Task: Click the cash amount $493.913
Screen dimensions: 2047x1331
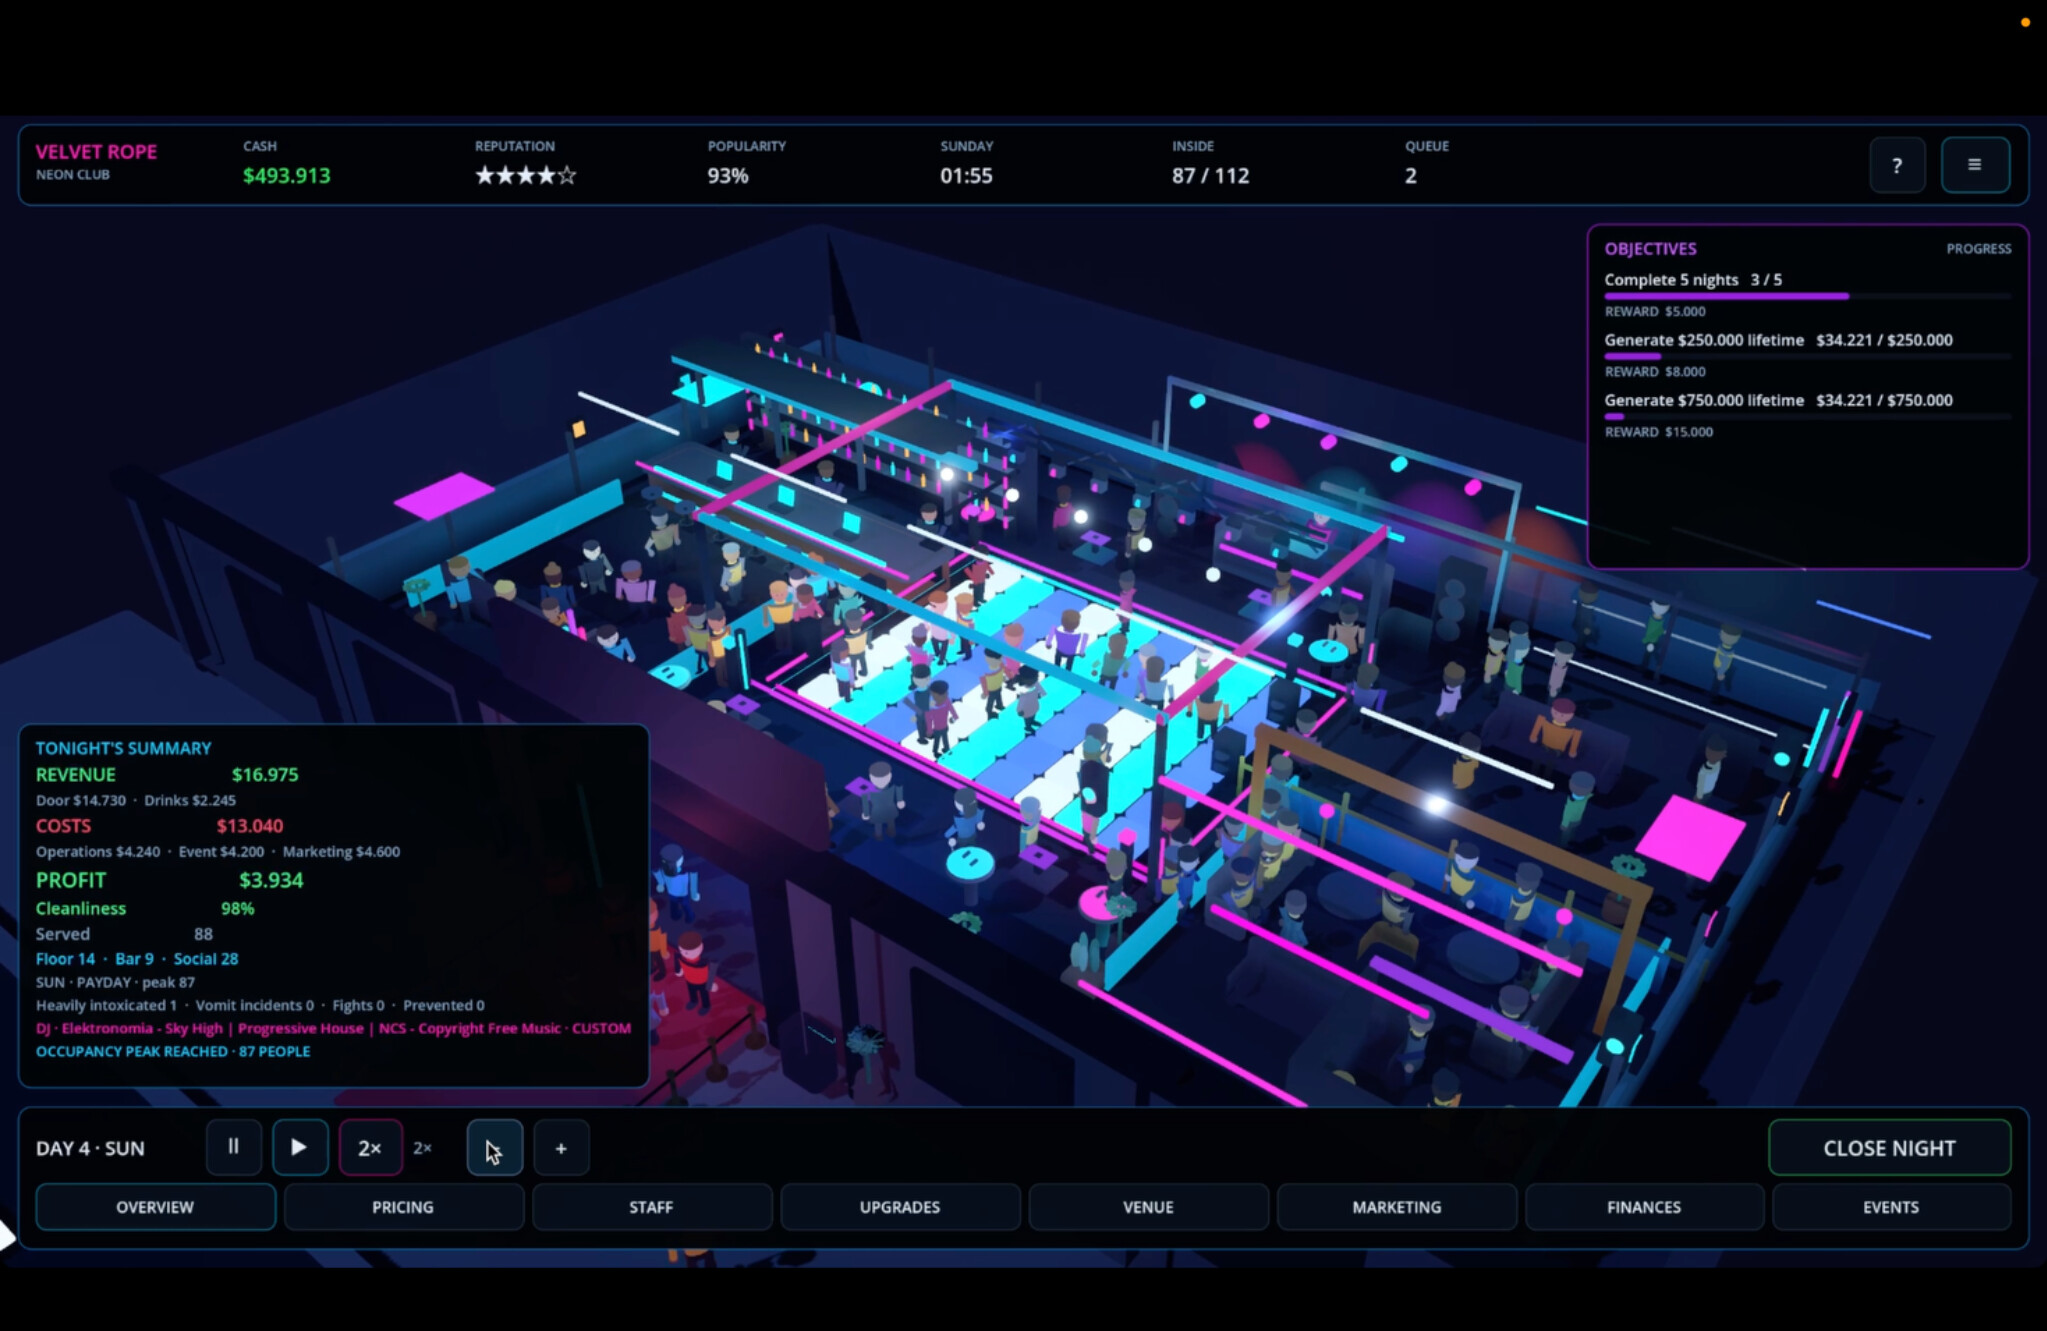Action: [286, 176]
